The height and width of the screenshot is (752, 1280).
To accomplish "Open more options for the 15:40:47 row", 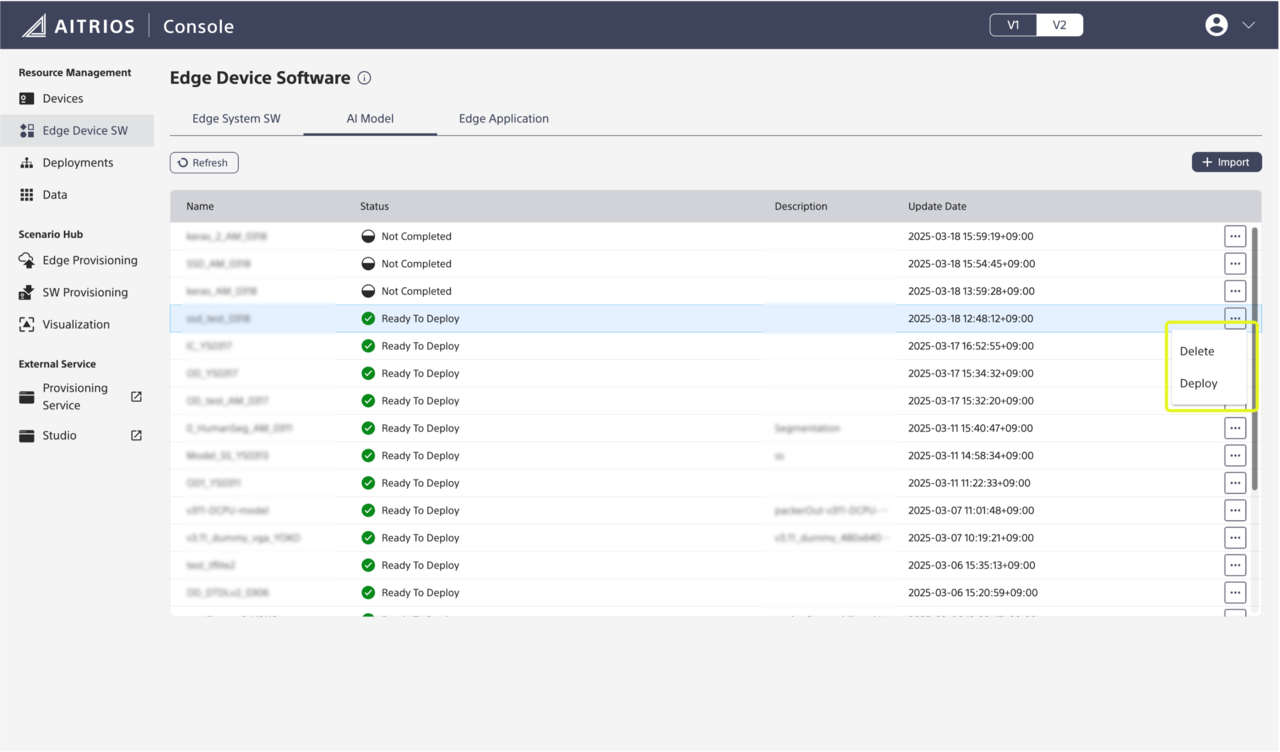I will [1235, 428].
